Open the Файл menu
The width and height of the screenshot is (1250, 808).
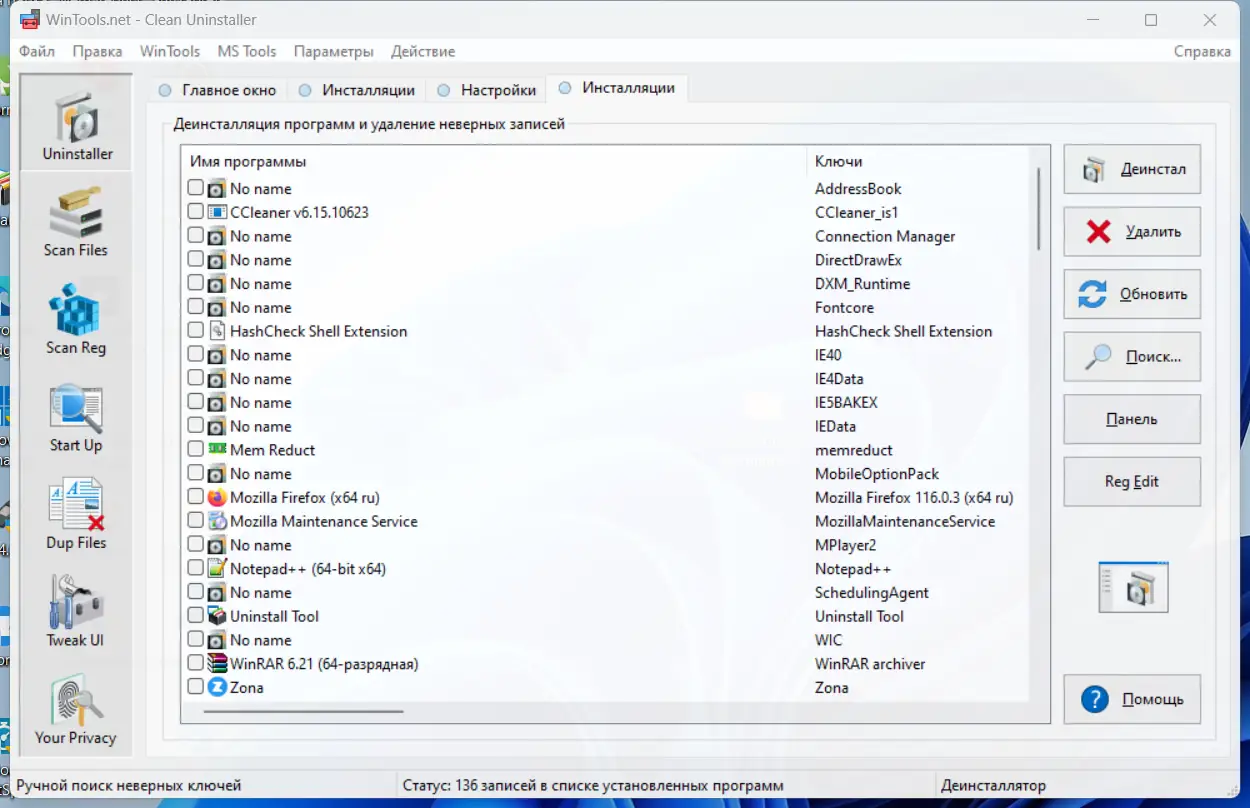click(x=37, y=51)
